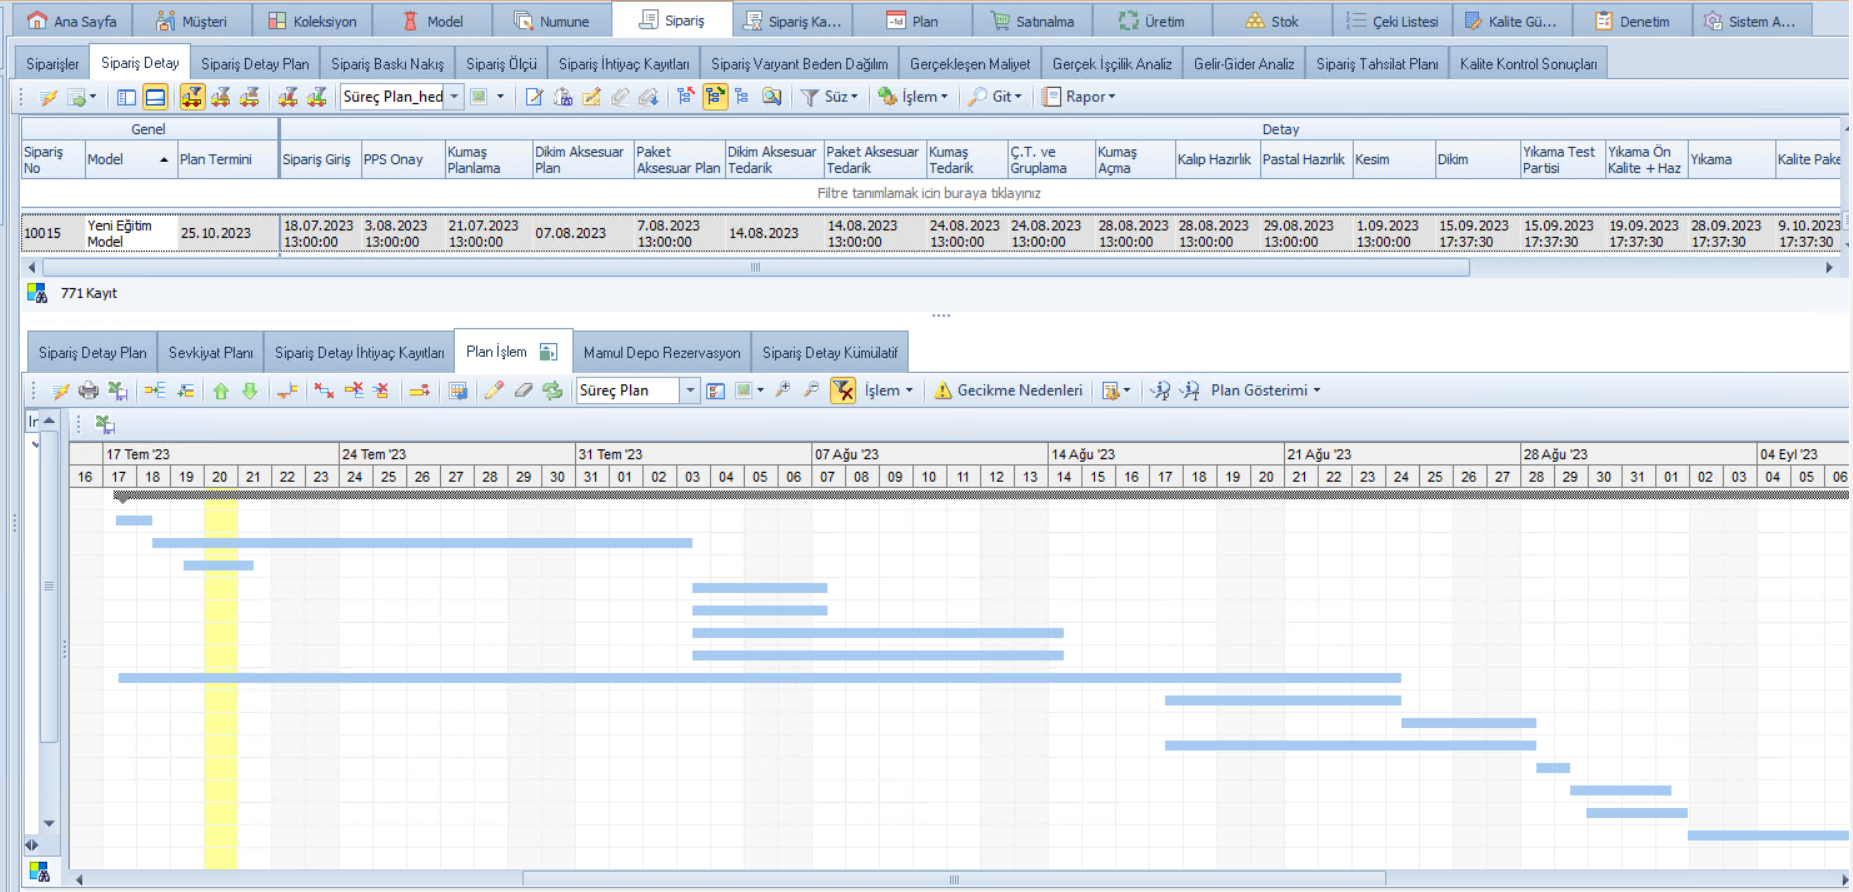Image resolution: width=1853 pixels, height=892 pixels.
Task: Click the Plan Termini cell 25.10.2023
Action: point(227,233)
